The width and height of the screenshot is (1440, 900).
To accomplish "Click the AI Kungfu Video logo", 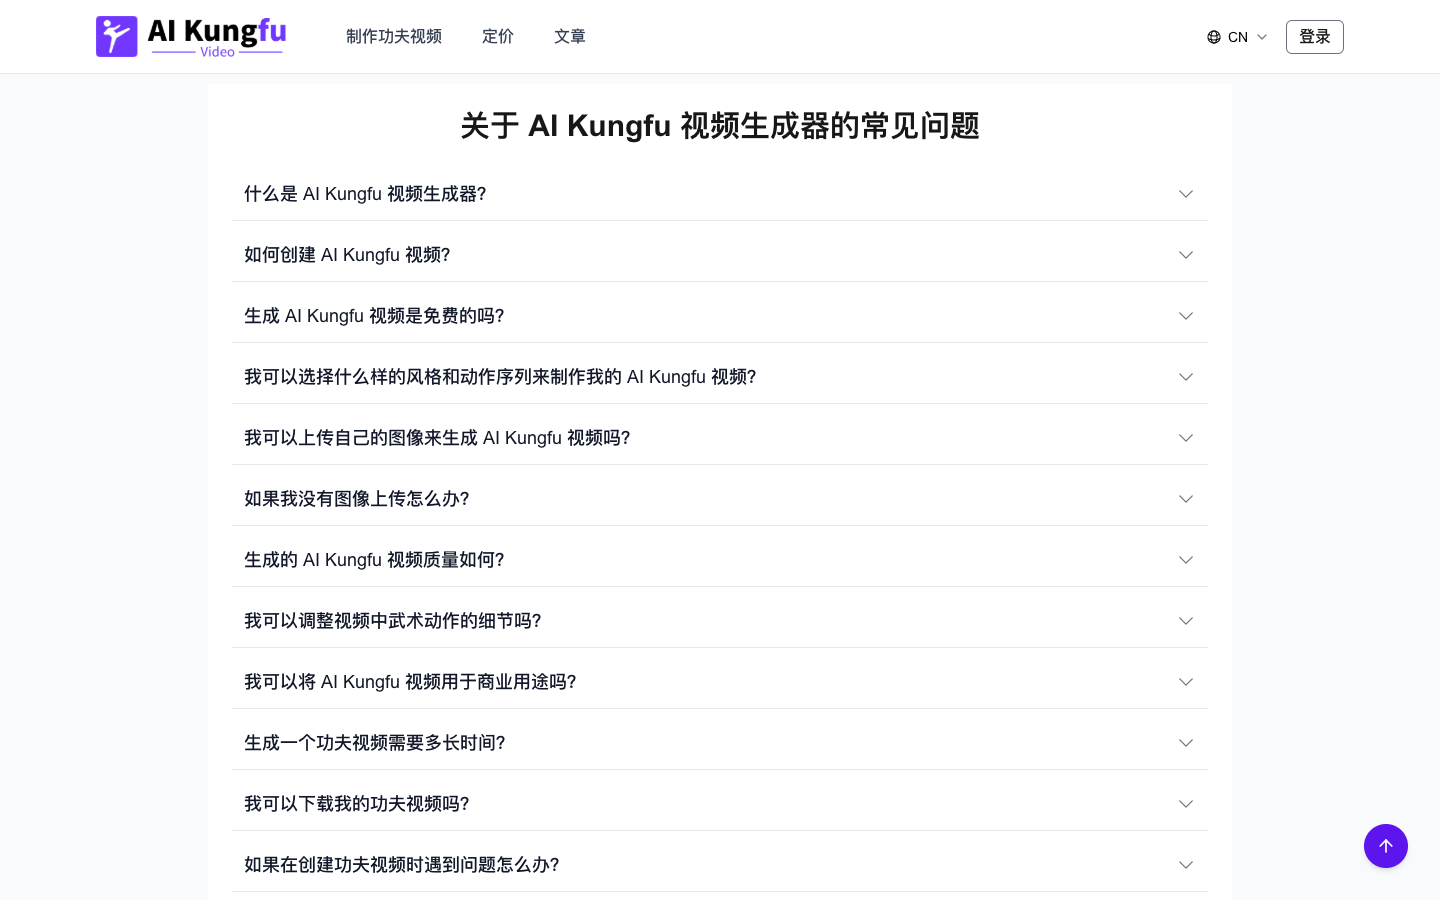I will coord(191,37).
